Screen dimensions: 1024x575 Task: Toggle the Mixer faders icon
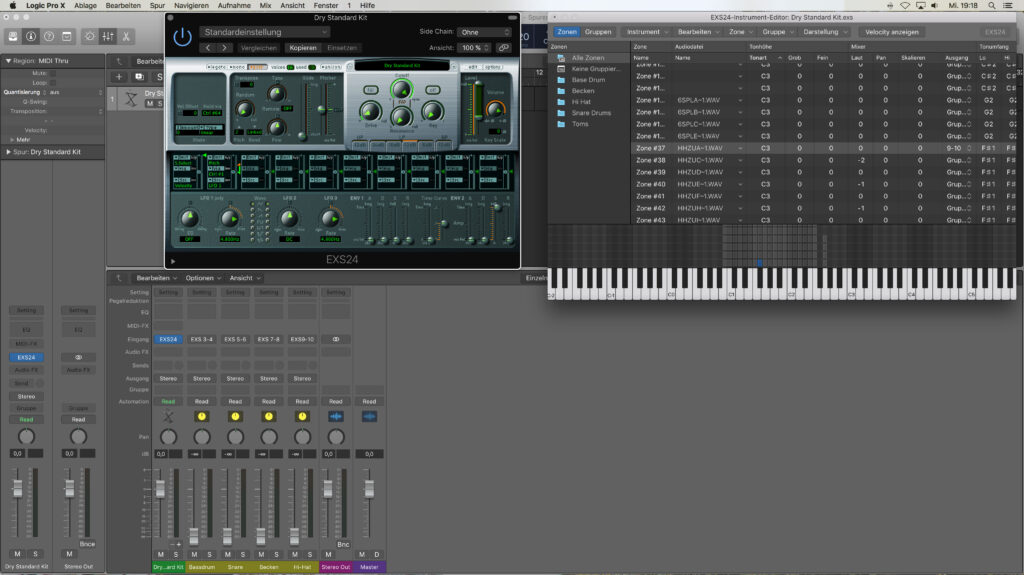[x=108, y=37]
